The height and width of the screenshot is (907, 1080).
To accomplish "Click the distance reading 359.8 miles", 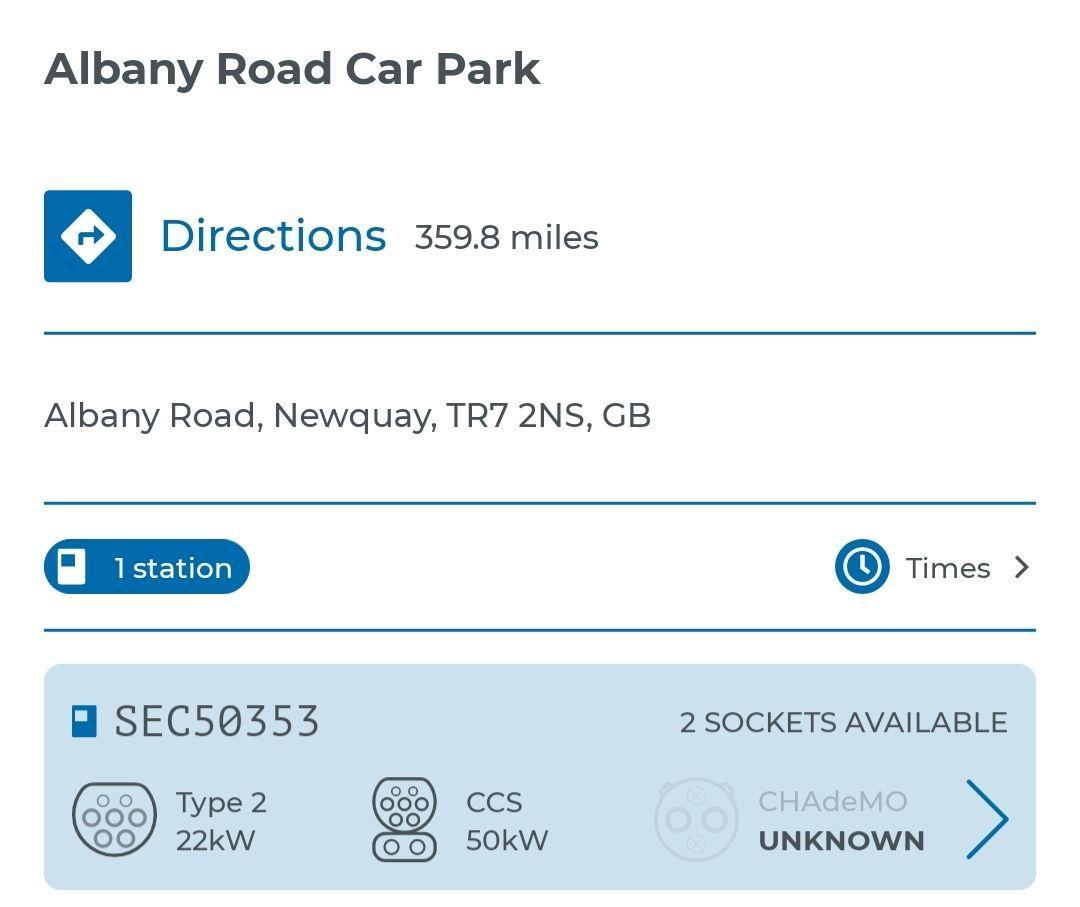I will click(506, 238).
